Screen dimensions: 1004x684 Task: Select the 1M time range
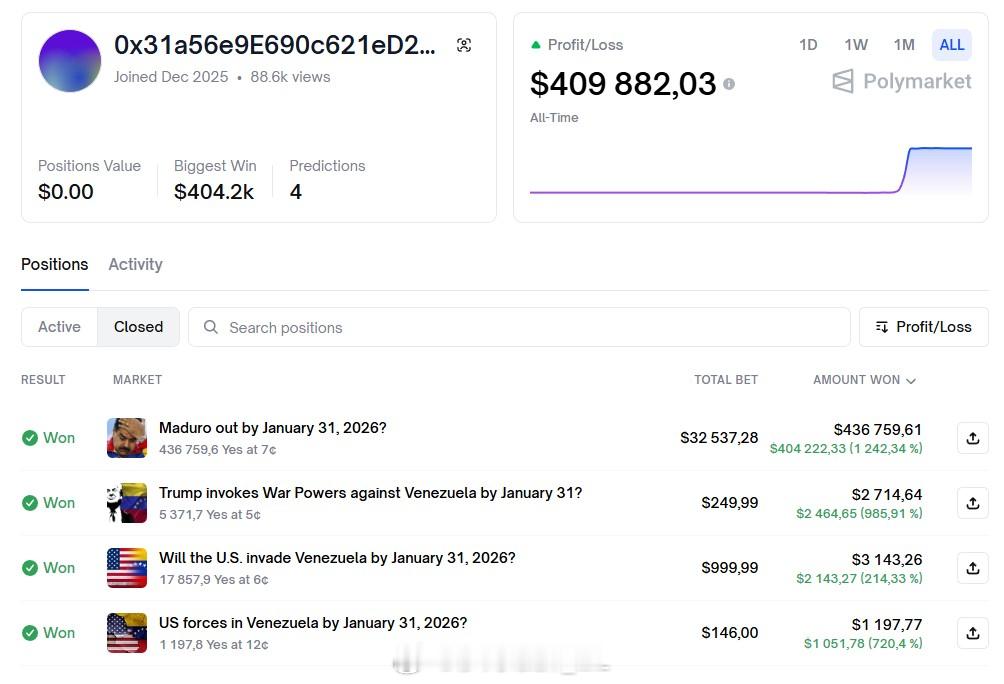tap(904, 45)
